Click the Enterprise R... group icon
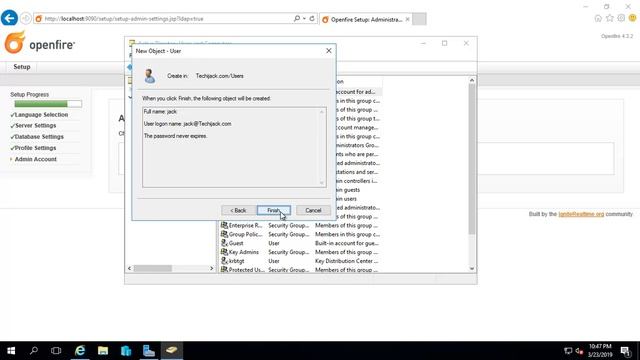 point(224,225)
